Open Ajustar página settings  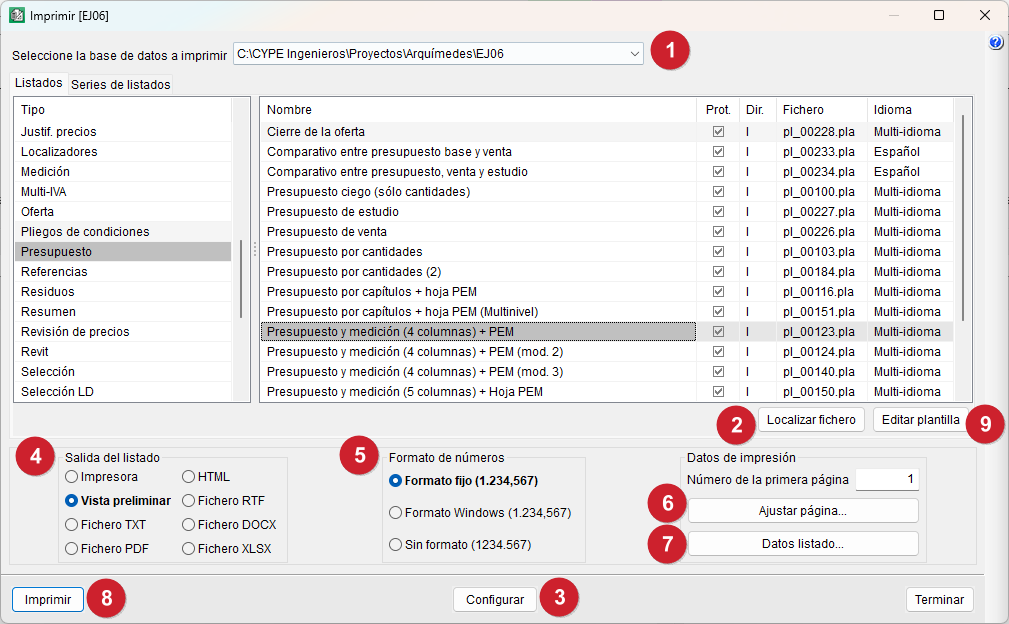click(x=802, y=511)
